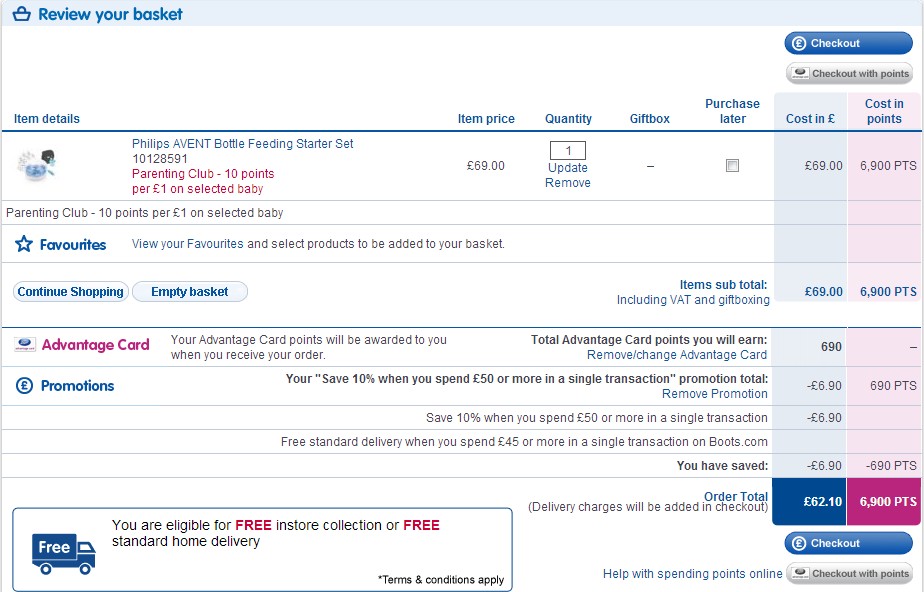The height and width of the screenshot is (592, 924).
Task: Click the Remove Promotion link
Action: coord(714,393)
